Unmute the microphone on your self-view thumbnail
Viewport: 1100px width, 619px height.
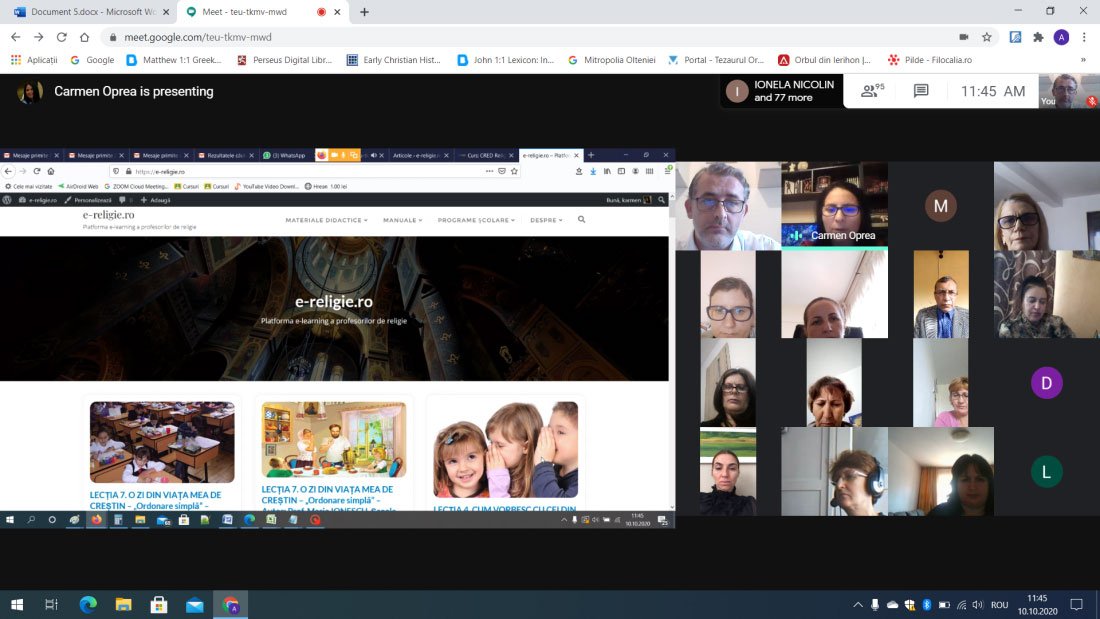click(1092, 101)
